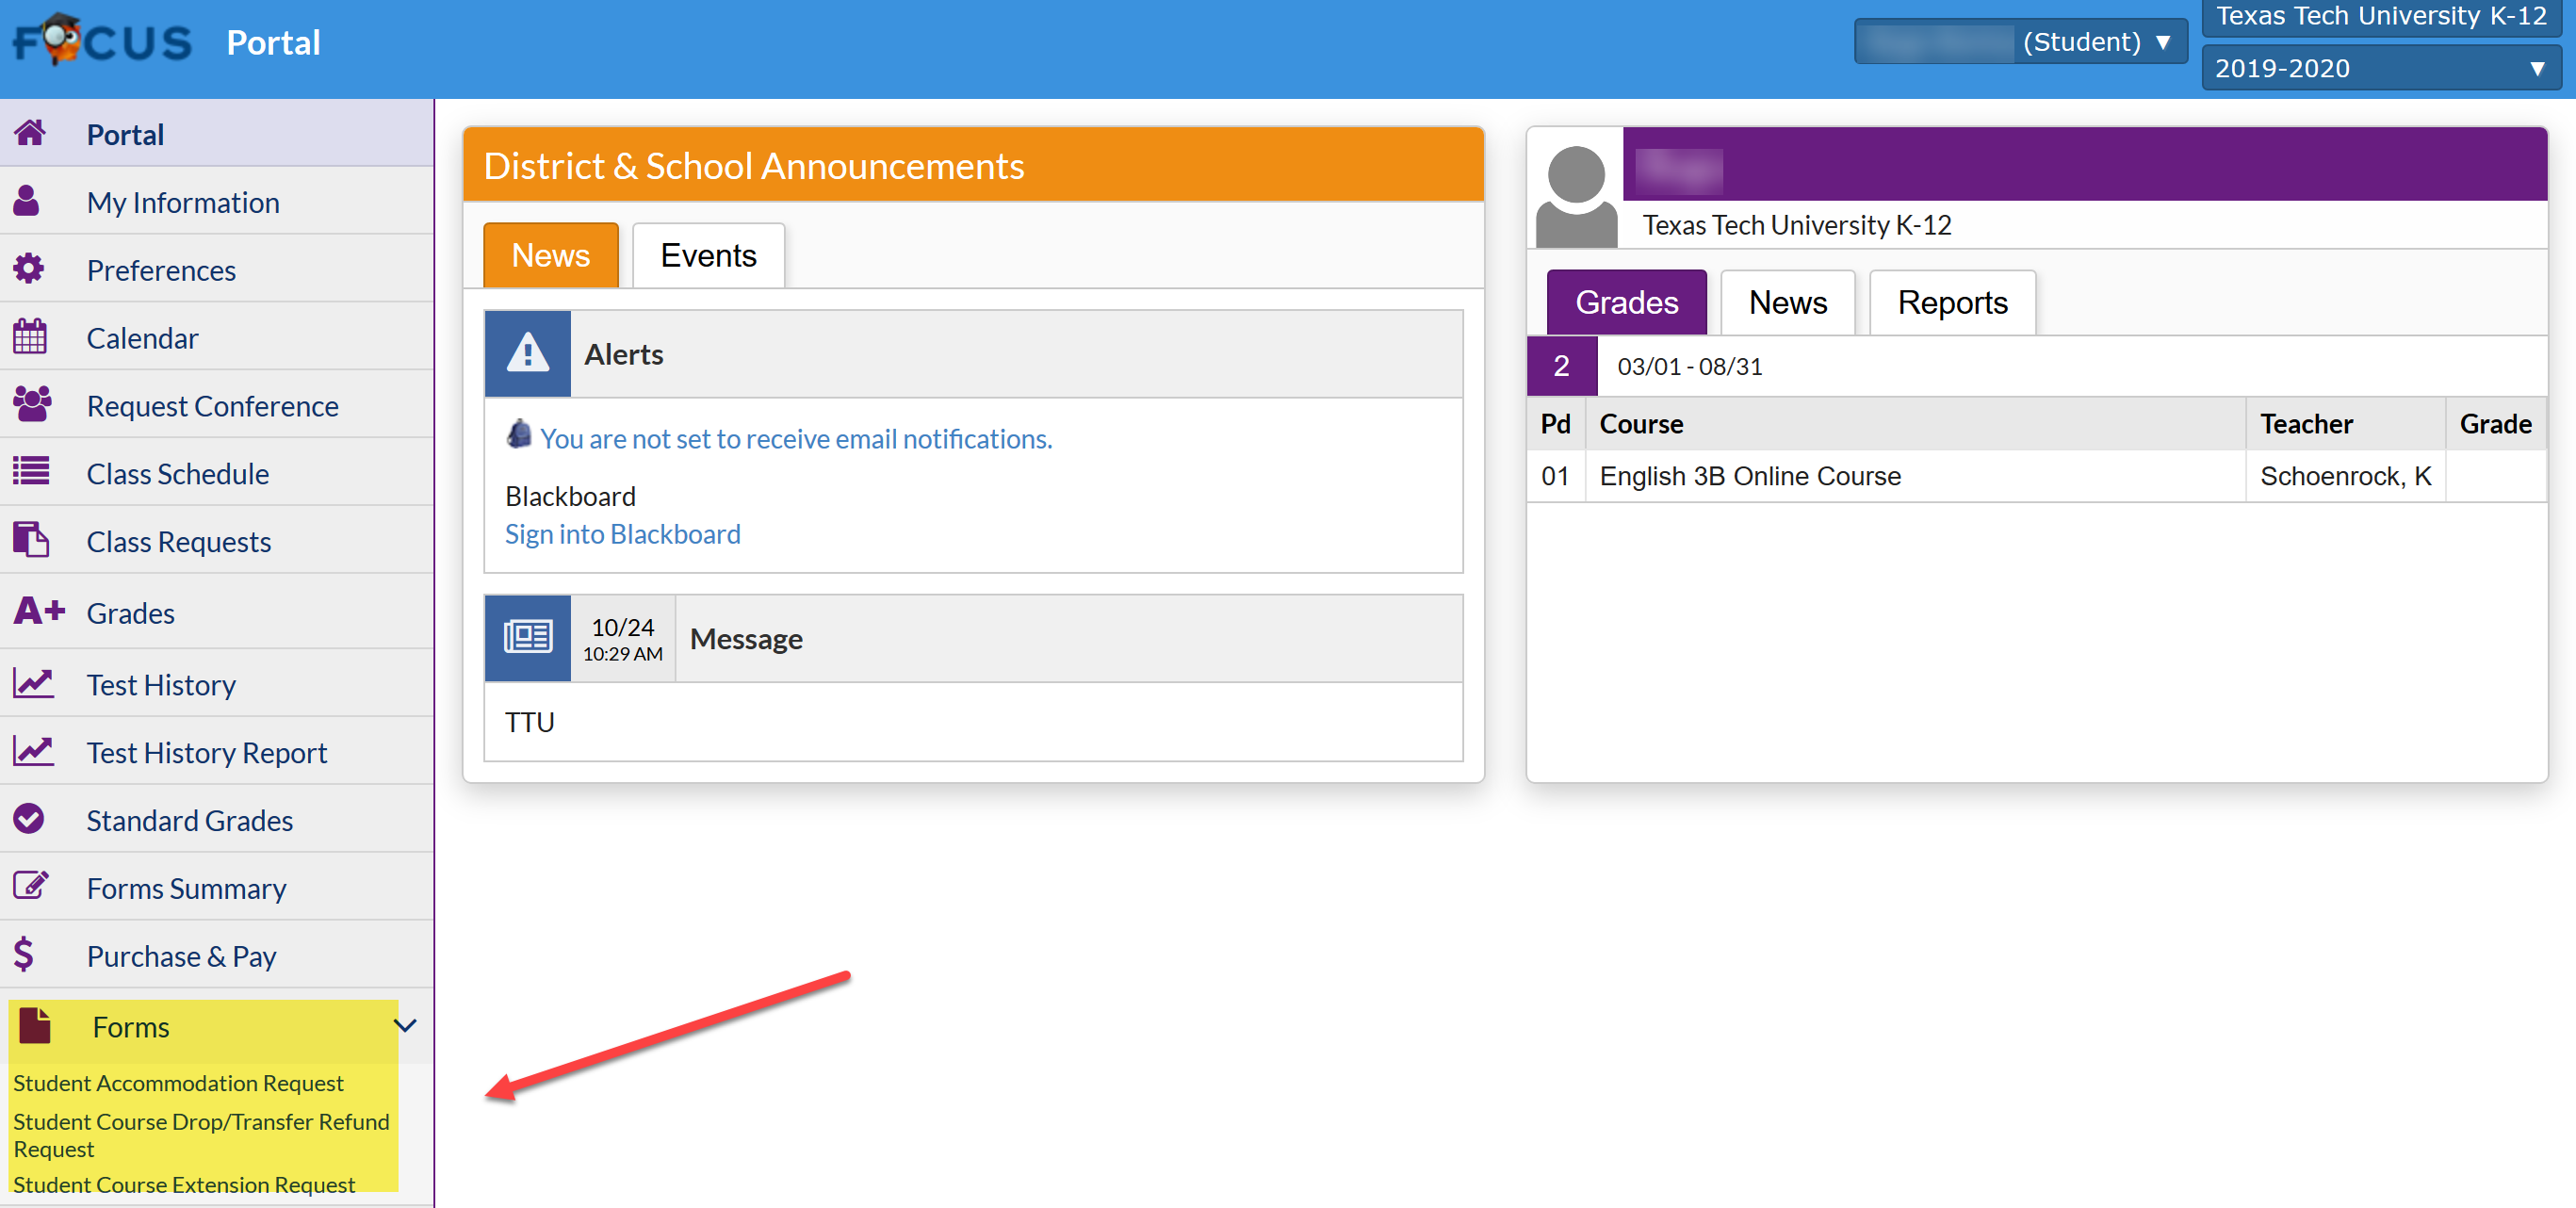Open Grades from the sidebar

pyautogui.click(x=217, y=612)
